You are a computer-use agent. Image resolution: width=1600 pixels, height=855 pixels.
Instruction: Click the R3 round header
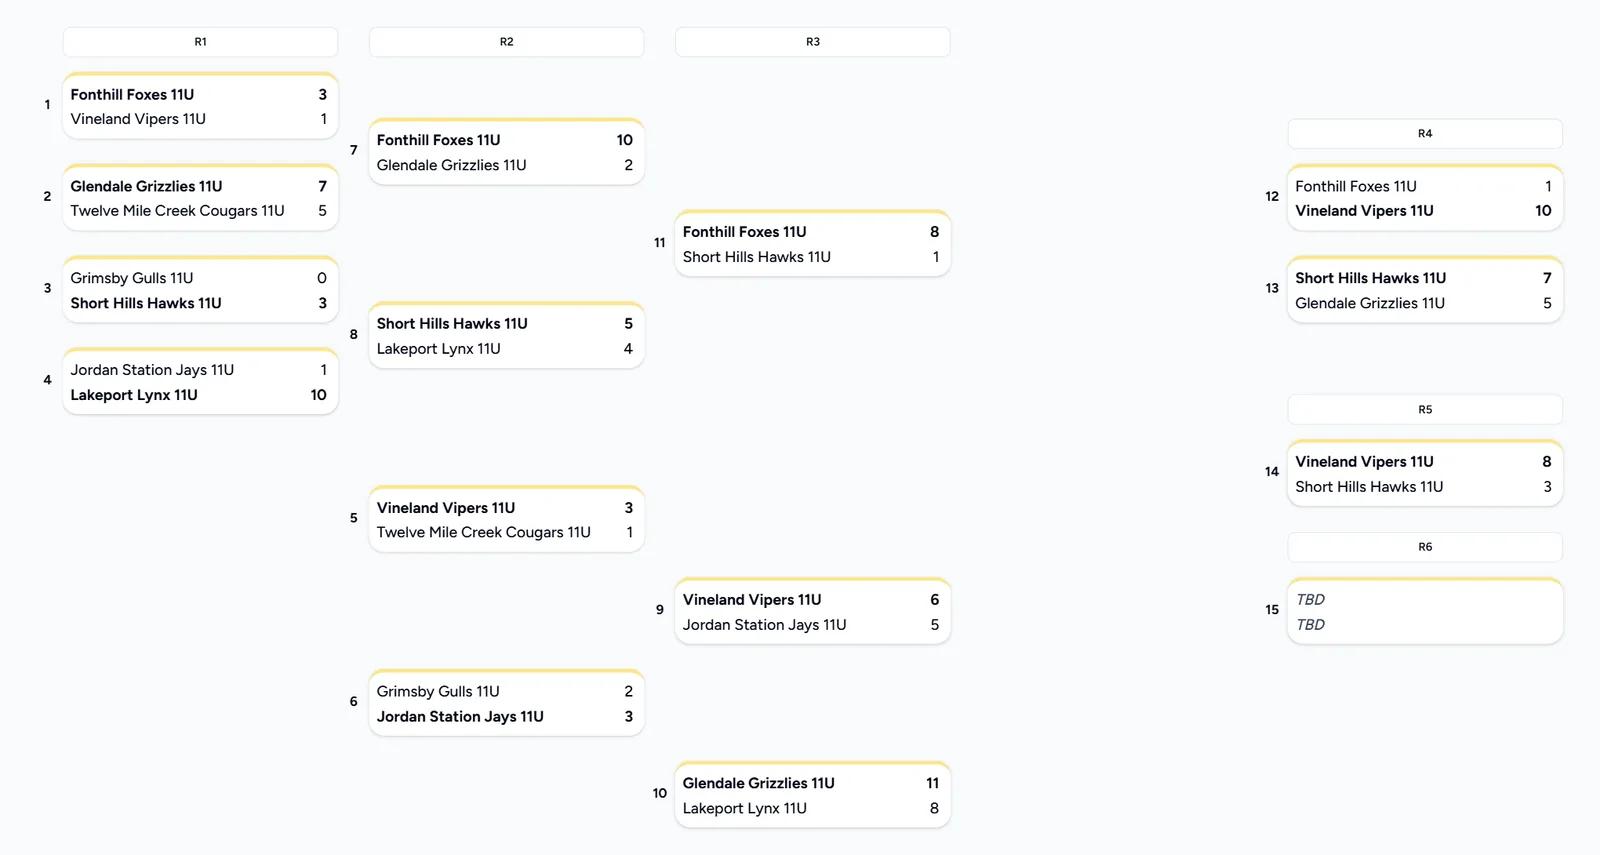click(812, 42)
